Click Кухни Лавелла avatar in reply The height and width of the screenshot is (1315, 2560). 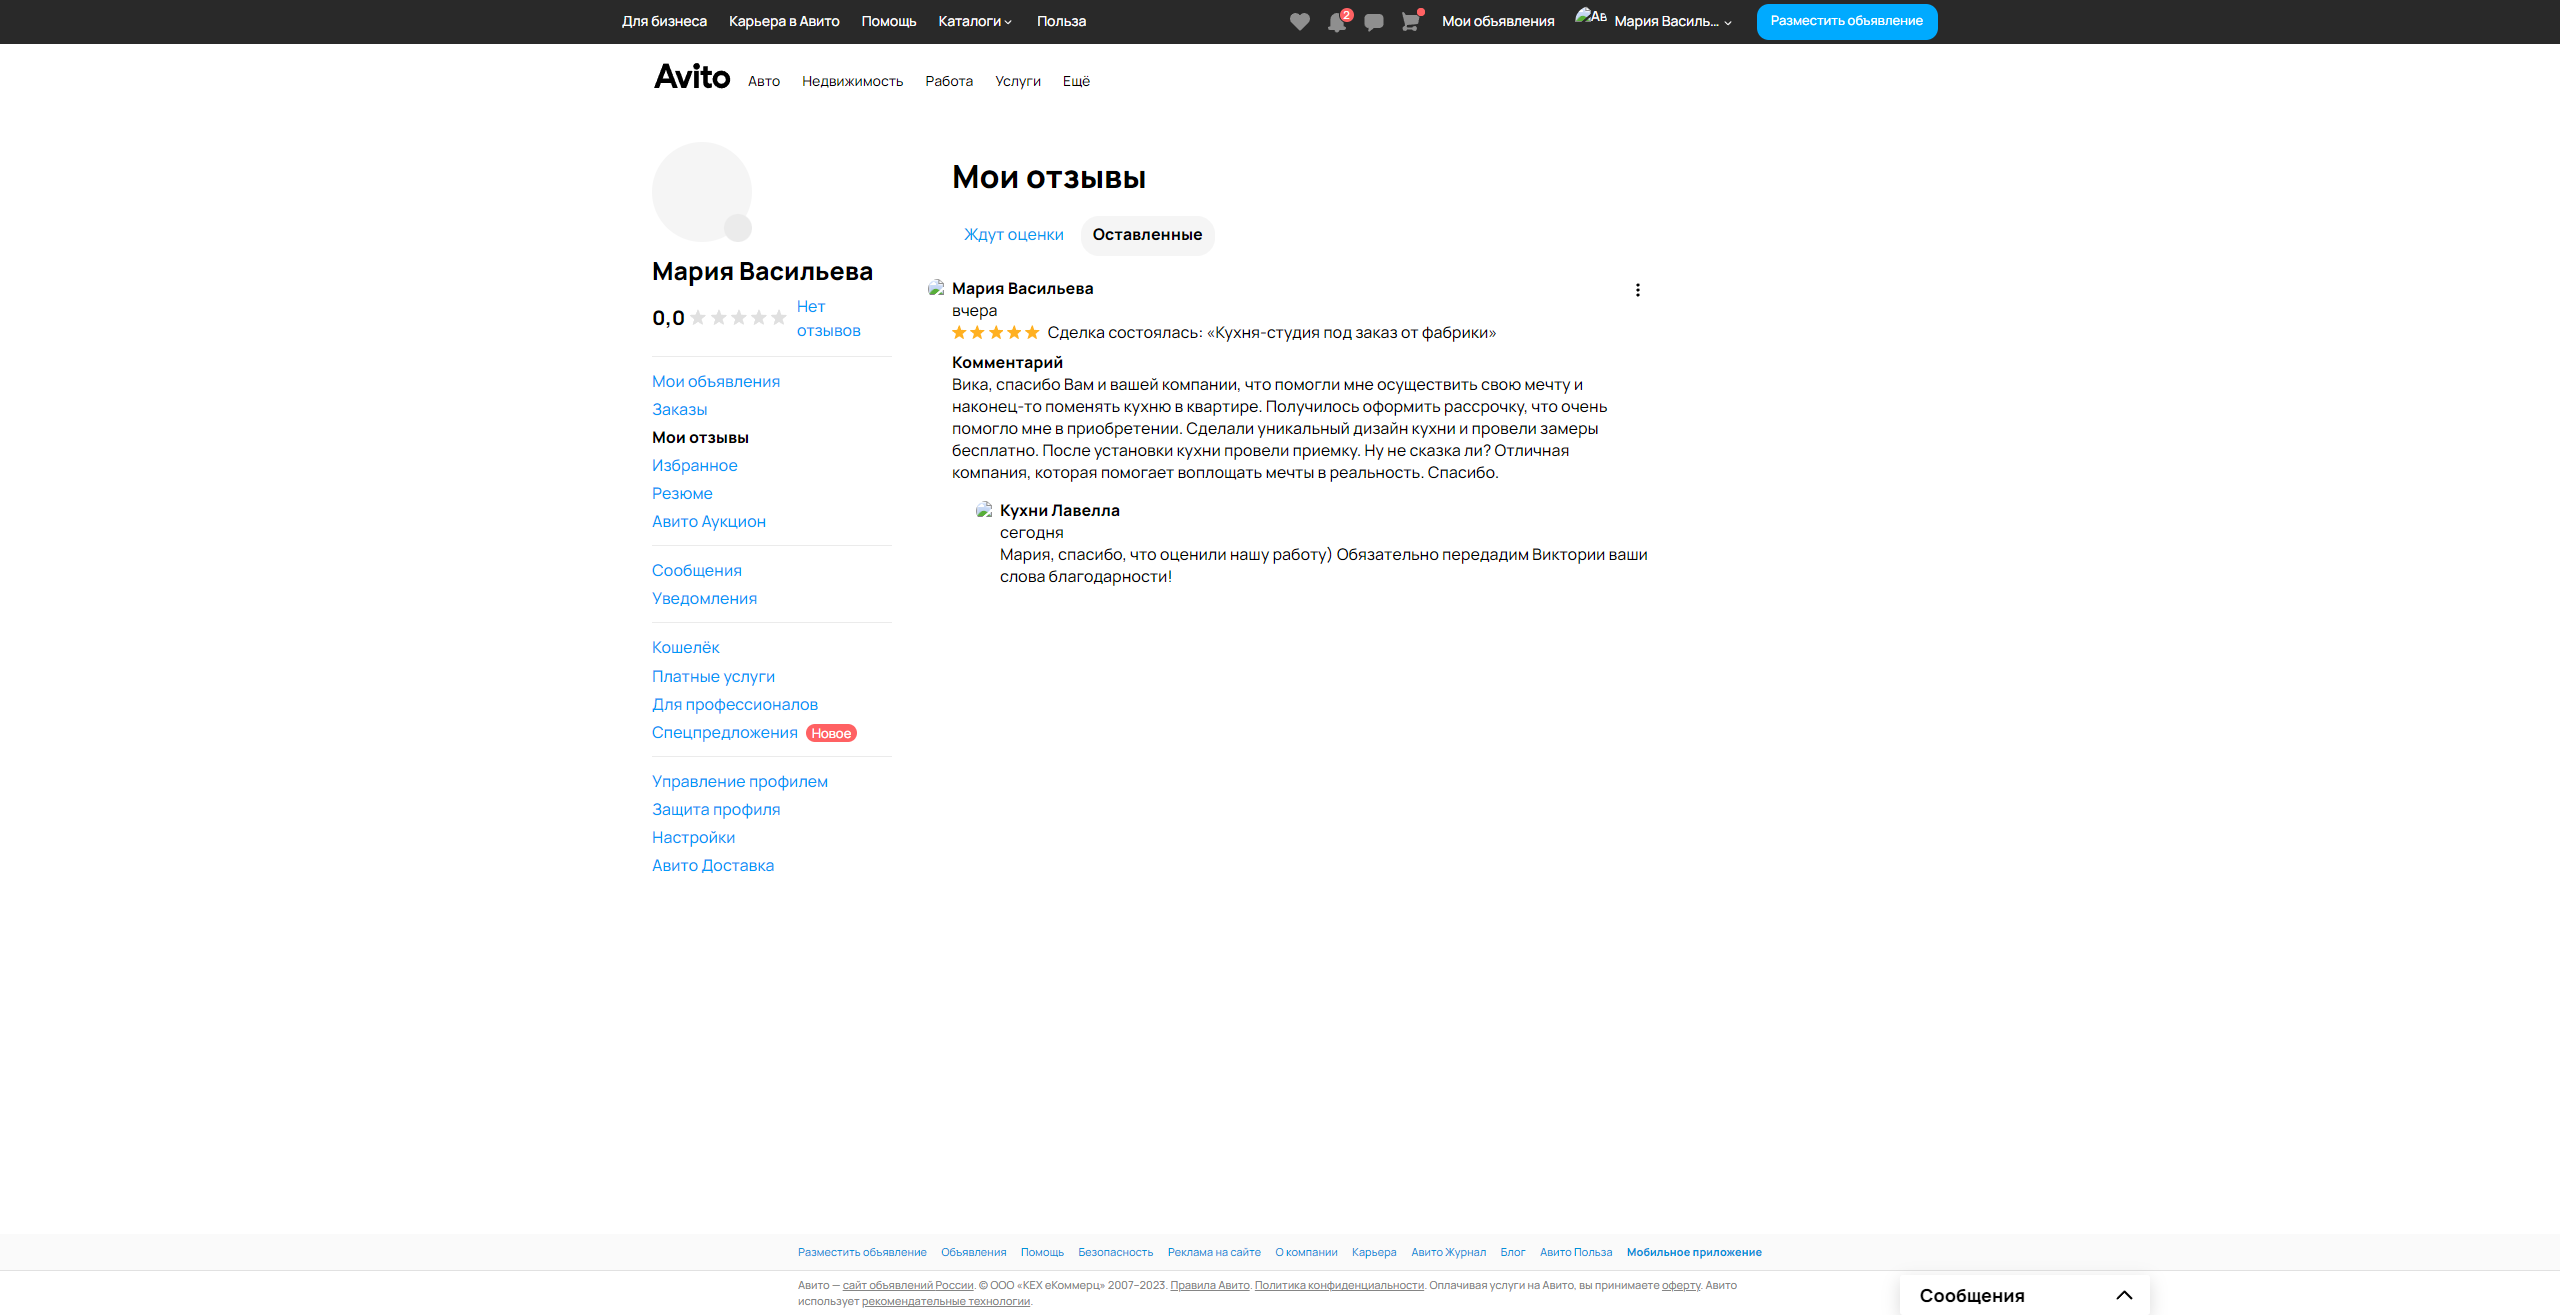click(x=984, y=510)
